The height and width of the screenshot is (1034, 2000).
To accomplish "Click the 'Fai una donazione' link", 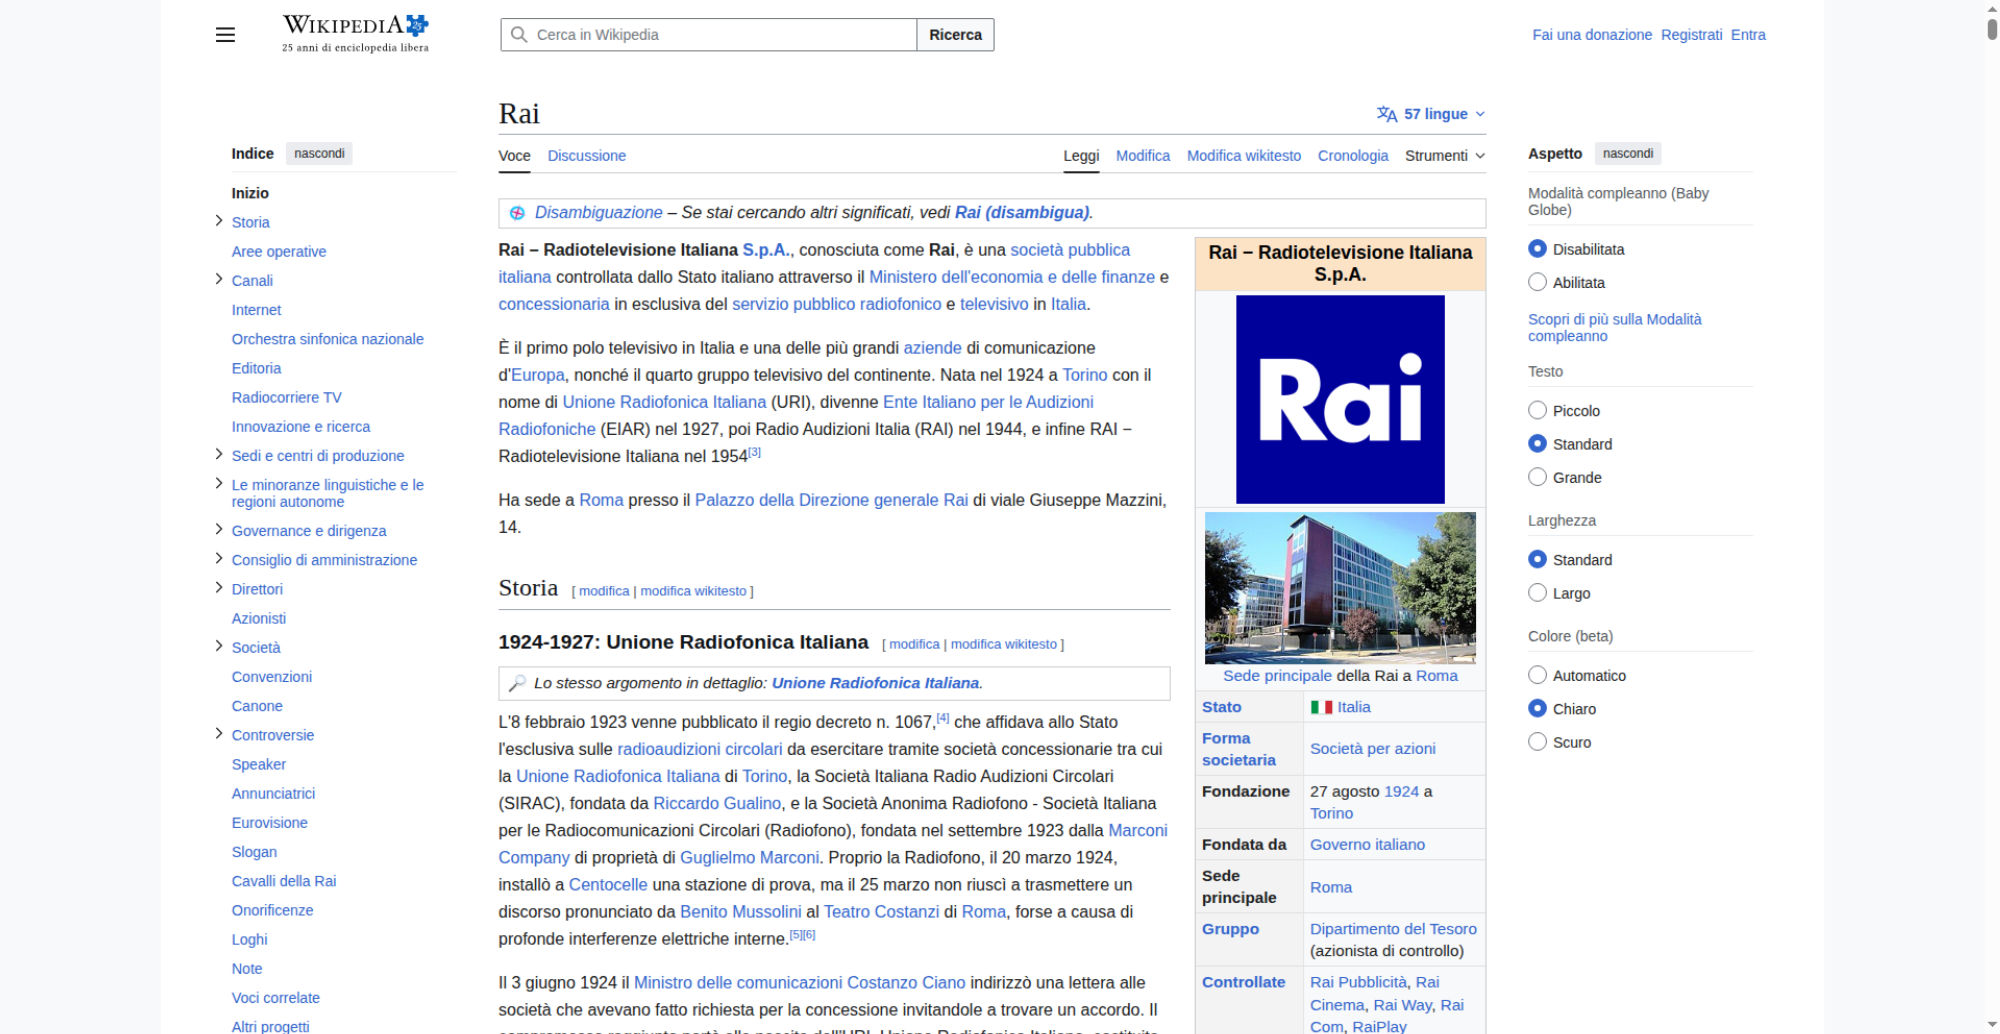I will (1591, 35).
